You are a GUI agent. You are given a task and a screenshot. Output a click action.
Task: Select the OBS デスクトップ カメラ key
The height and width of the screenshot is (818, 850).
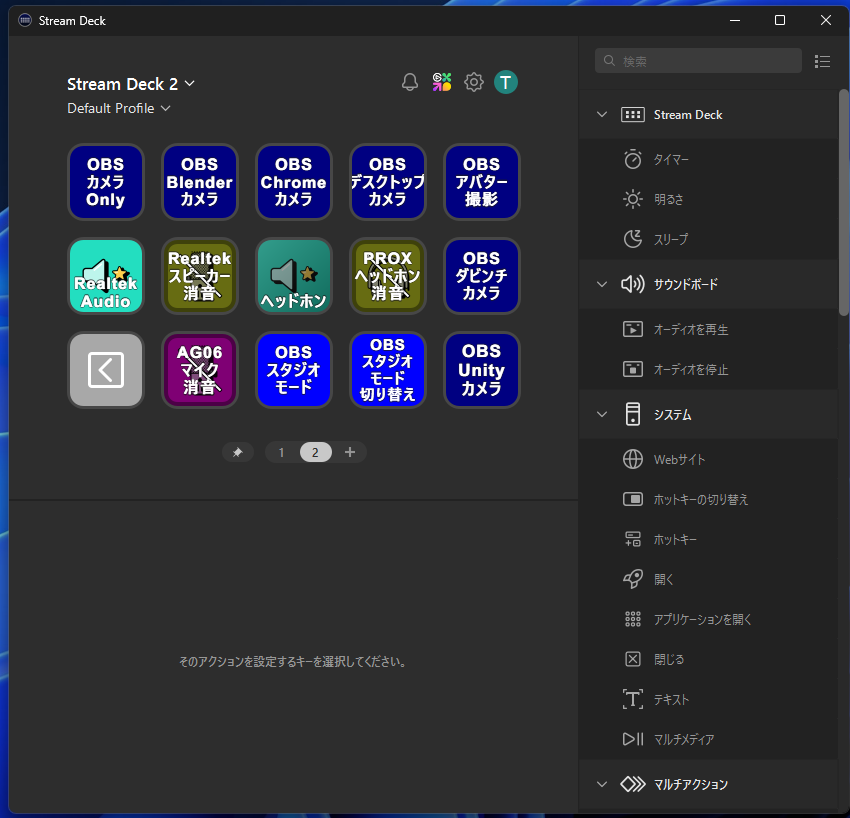tap(388, 182)
